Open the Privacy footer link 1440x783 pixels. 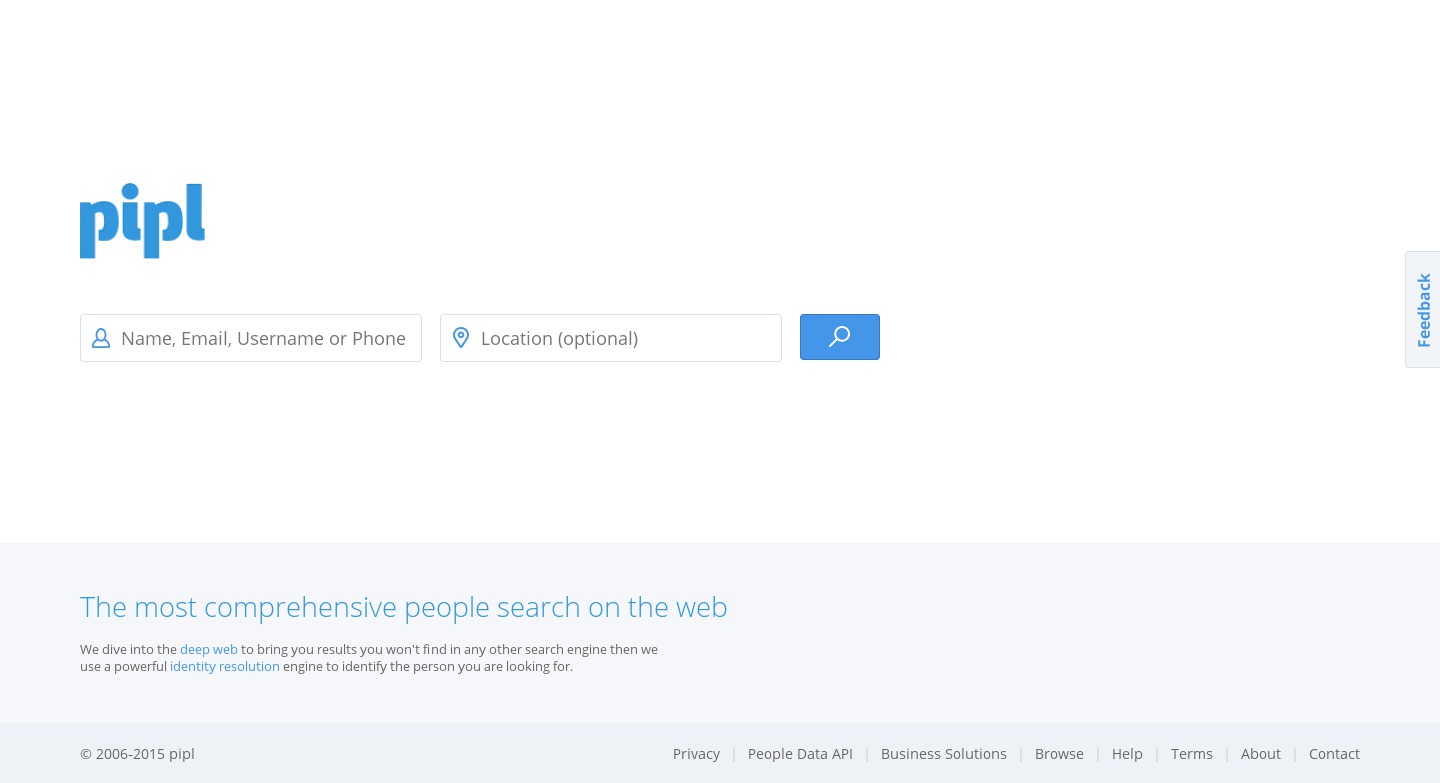click(x=696, y=754)
